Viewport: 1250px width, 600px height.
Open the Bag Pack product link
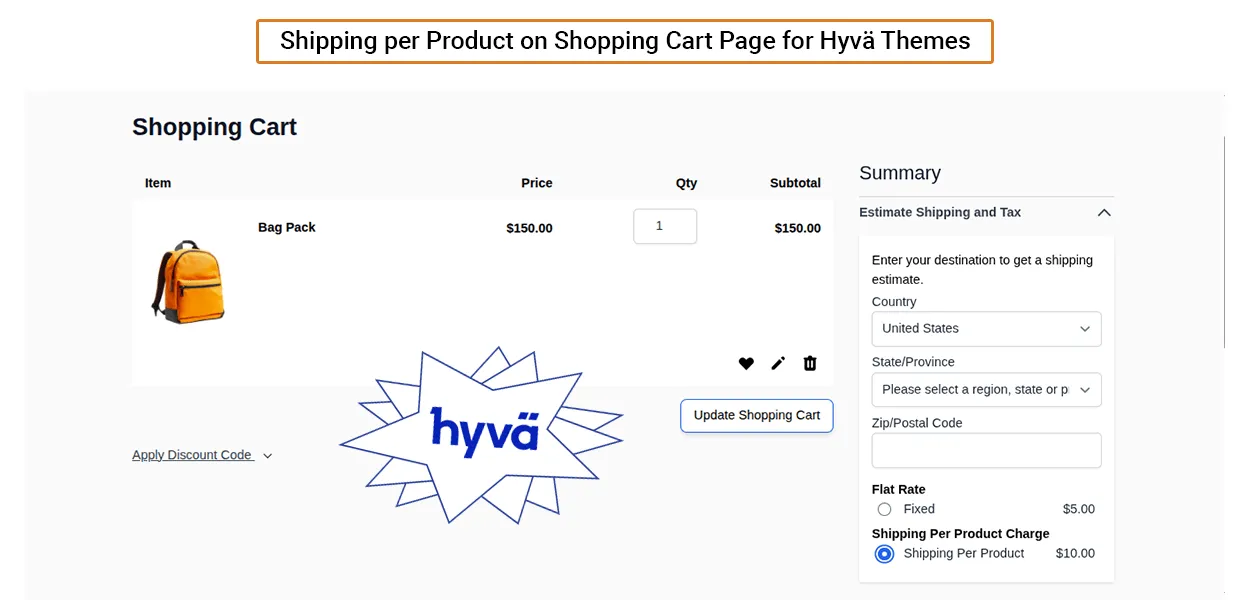287,227
